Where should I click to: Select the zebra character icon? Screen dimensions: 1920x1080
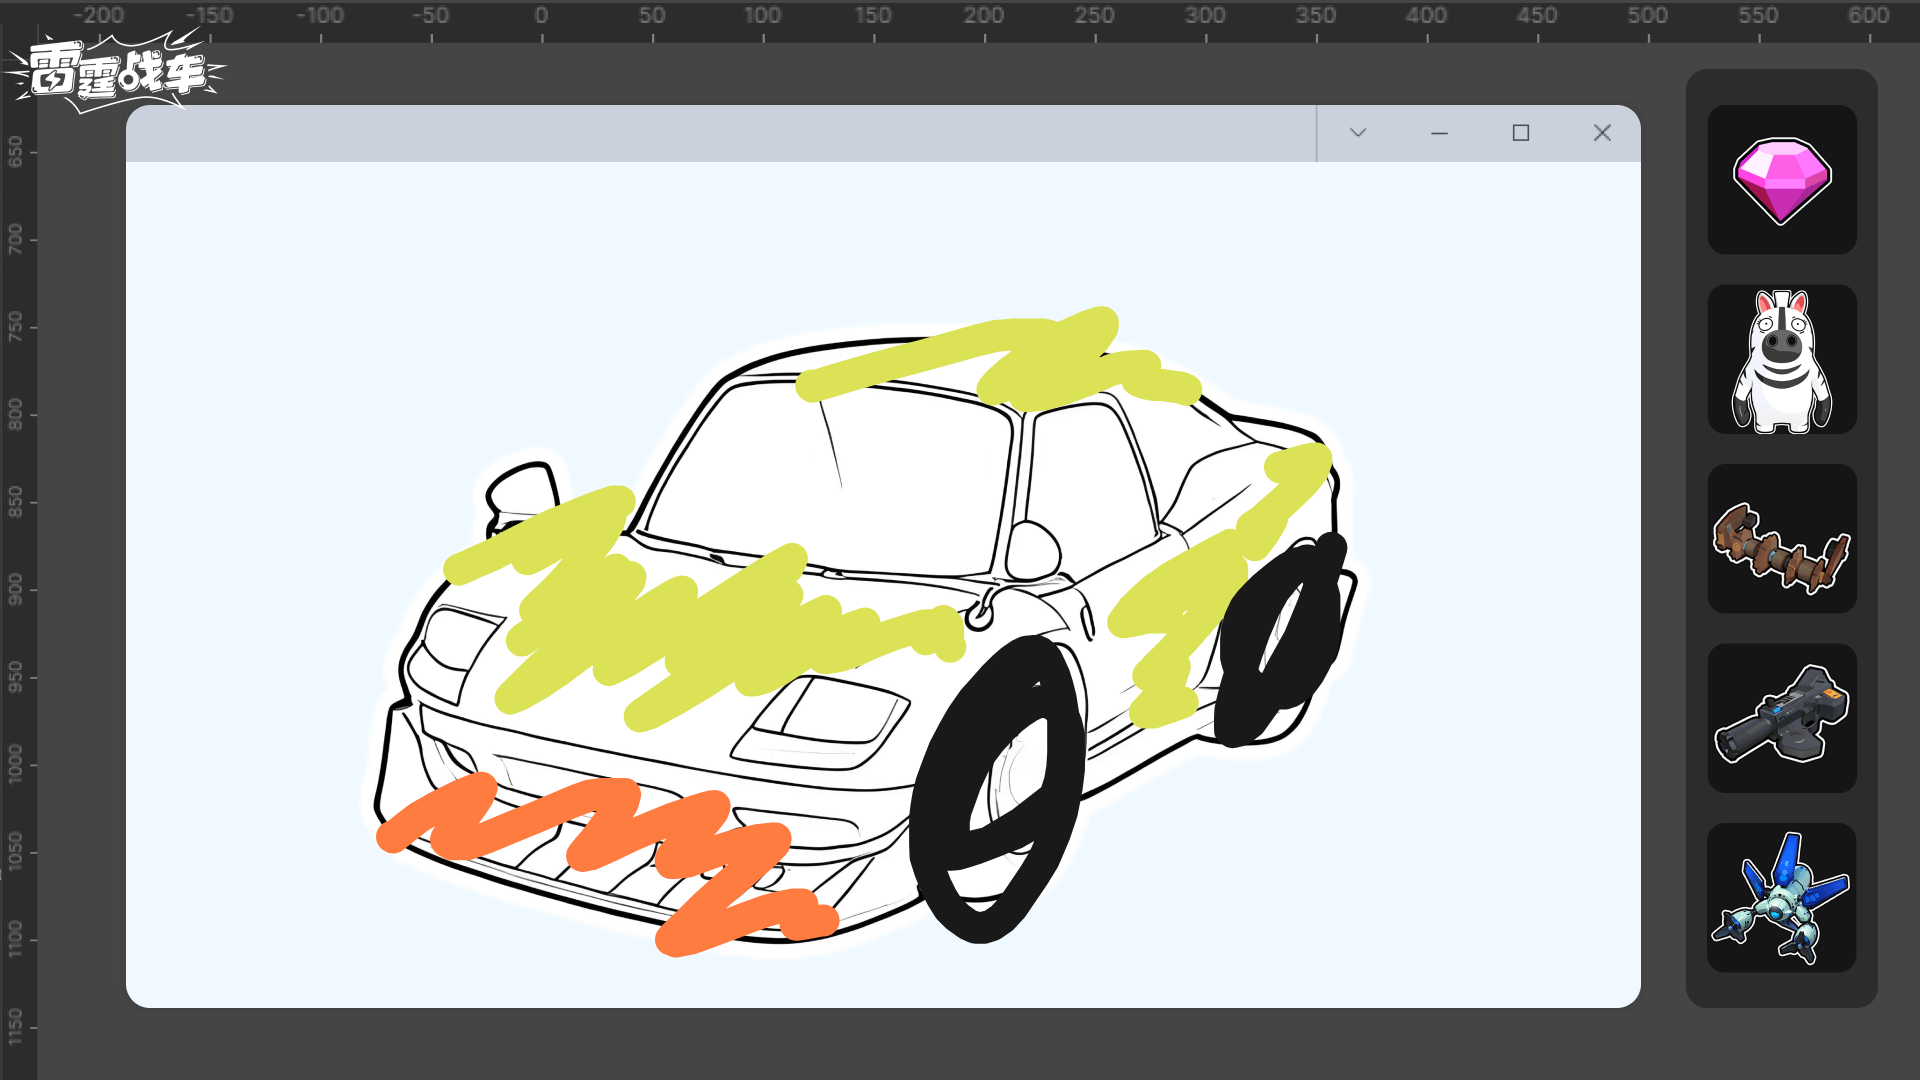[x=1782, y=360]
